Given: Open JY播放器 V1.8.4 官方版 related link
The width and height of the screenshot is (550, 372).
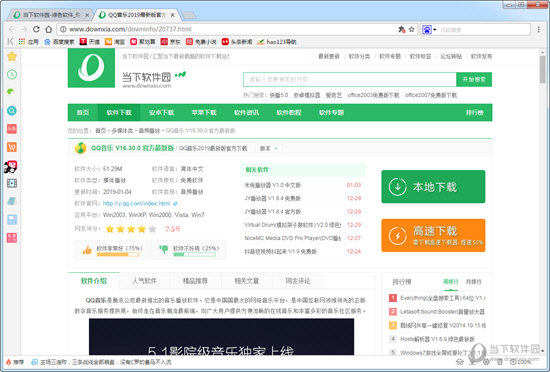Looking at the screenshot, I should (273, 212).
